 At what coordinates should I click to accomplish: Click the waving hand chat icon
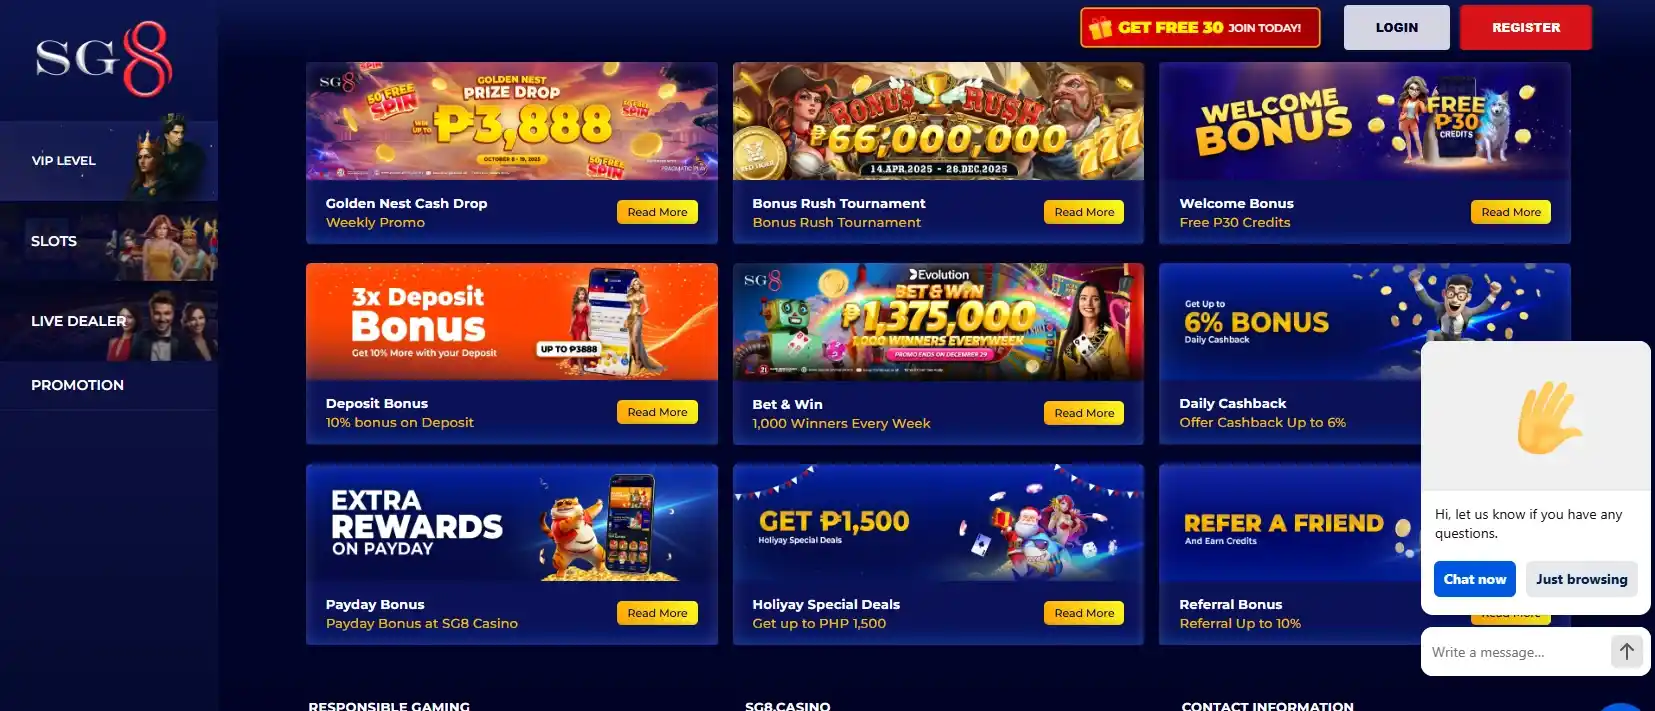pos(1548,418)
